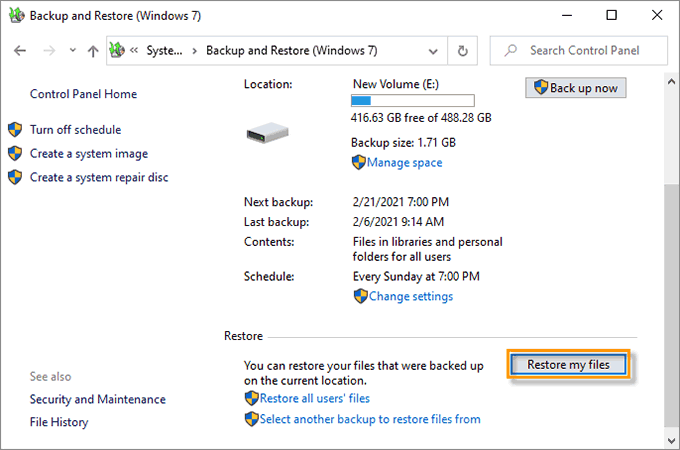
Task: Select the Backup size: 1.71 GB text
Action: tap(403, 143)
